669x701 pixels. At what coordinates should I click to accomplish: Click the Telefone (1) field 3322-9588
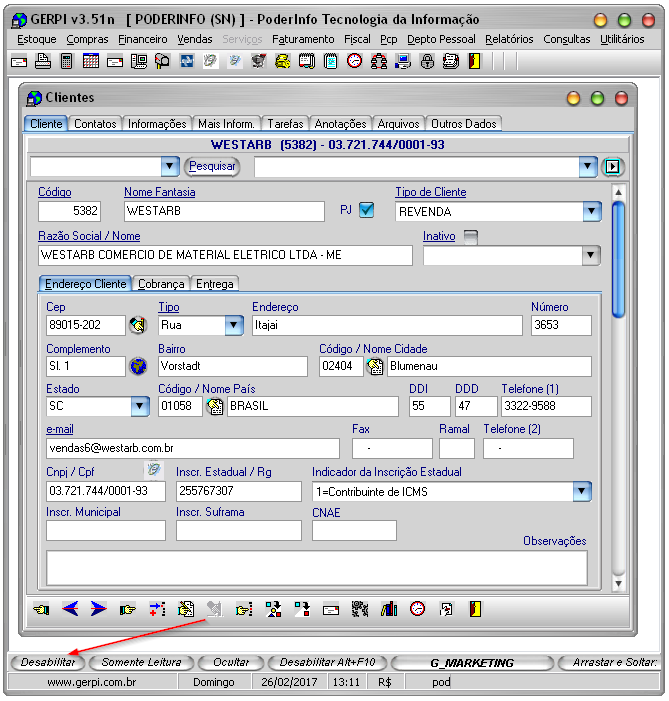[546, 406]
